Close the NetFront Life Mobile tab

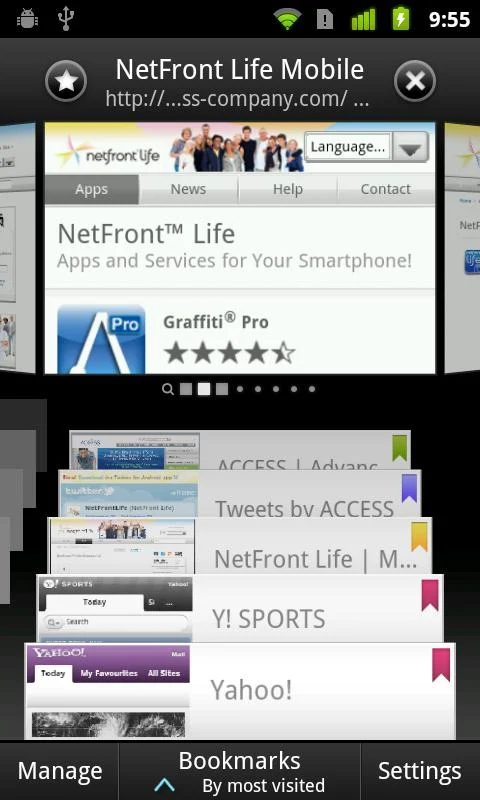[x=415, y=81]
